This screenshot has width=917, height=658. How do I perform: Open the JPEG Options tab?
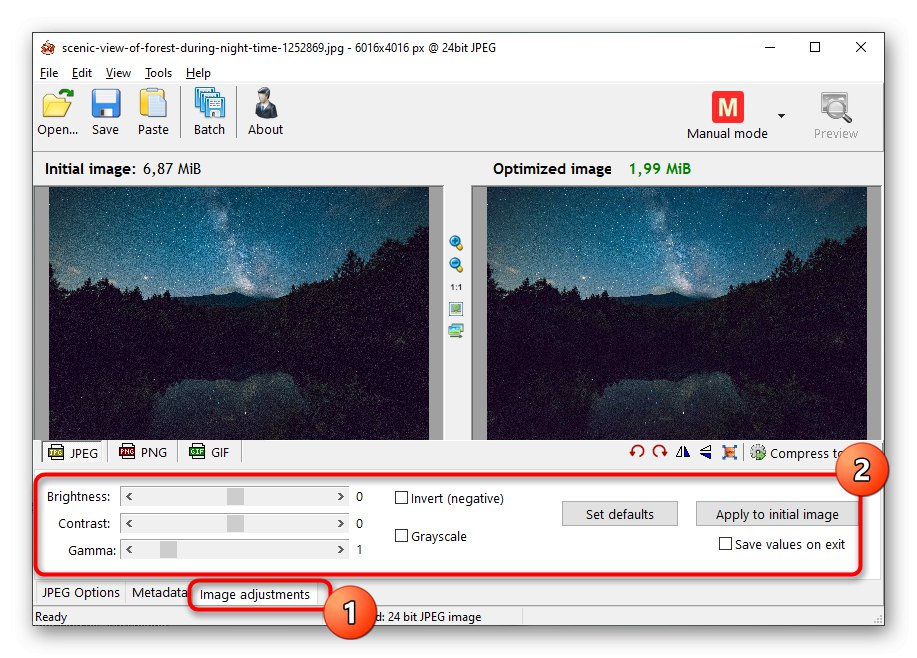pyautogui.click(x=81, y=592)
